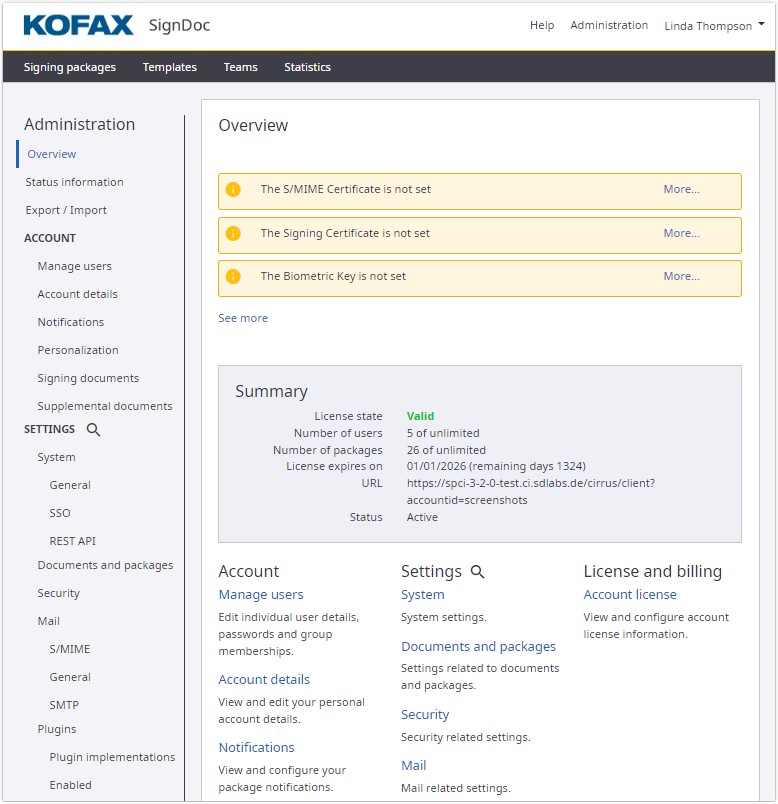The width and height of the screenshot is (778, 804).
Task: Select SSO under System settings
Action: click(x=62, y=513)
